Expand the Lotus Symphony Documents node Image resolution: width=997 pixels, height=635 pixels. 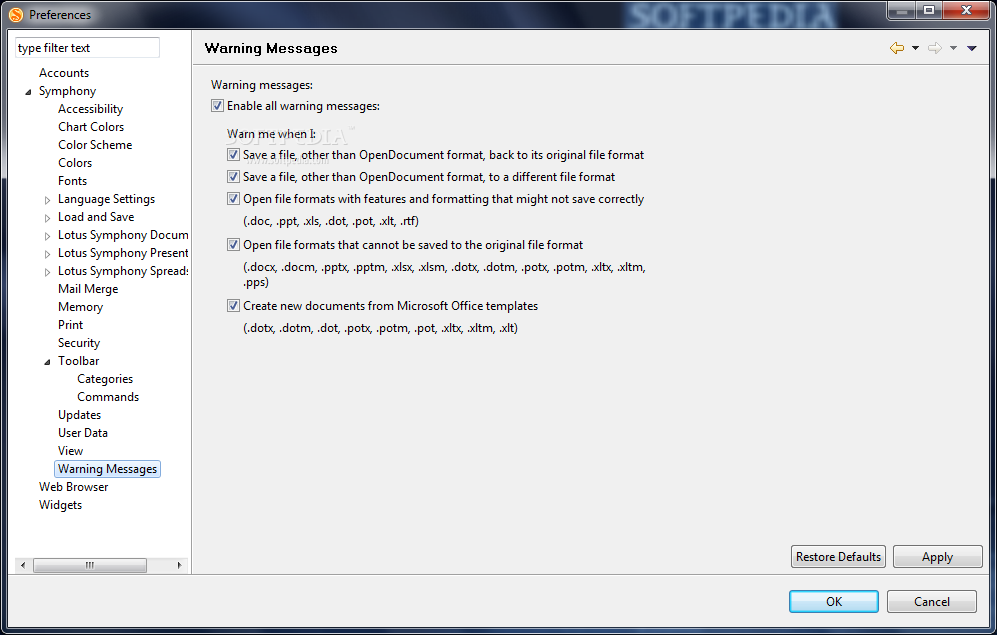pyautogui.click(x=47, y=236)
